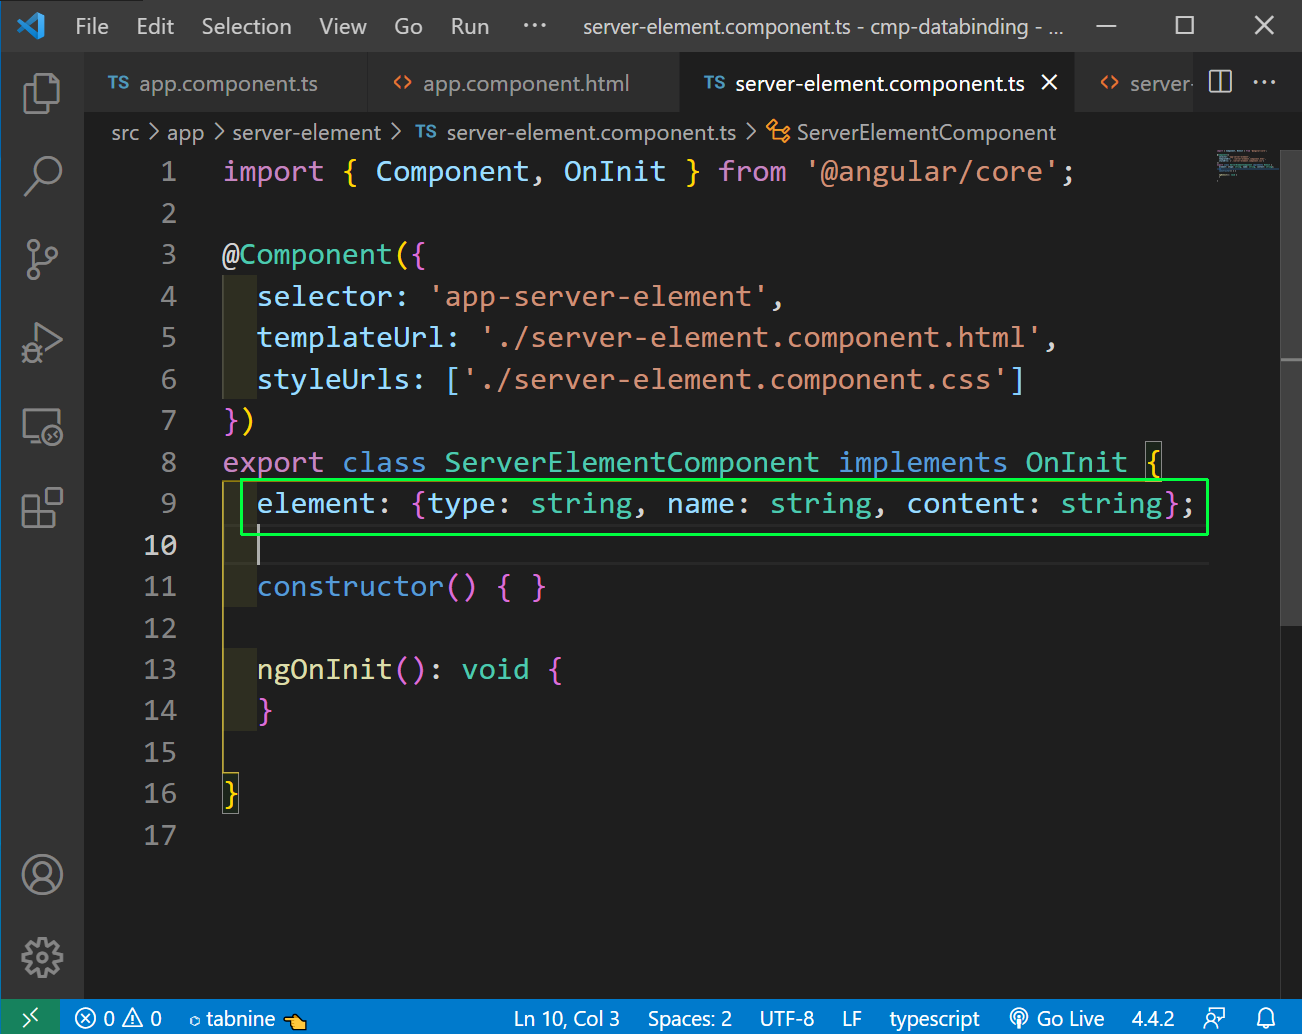
Task: Open the View menu
Action: [x=343, y=26]
